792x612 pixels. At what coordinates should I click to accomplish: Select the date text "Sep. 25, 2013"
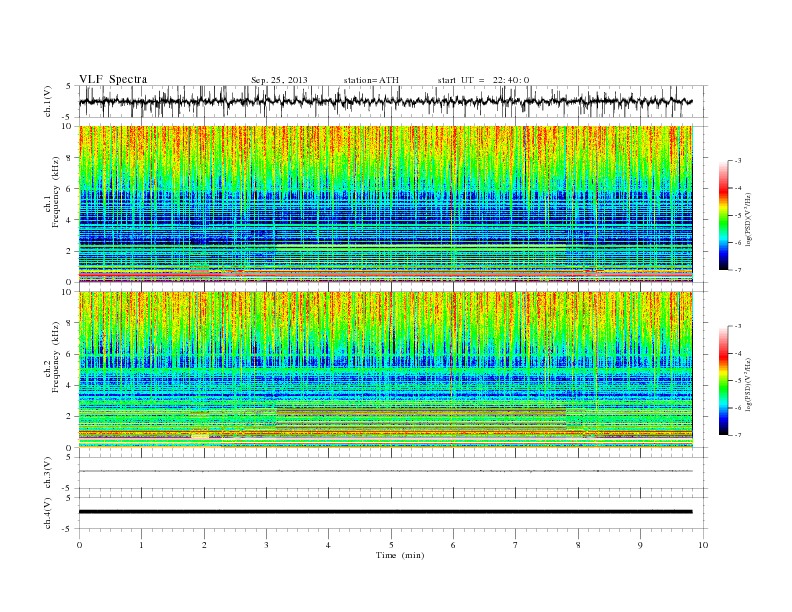tap(279, 80)
